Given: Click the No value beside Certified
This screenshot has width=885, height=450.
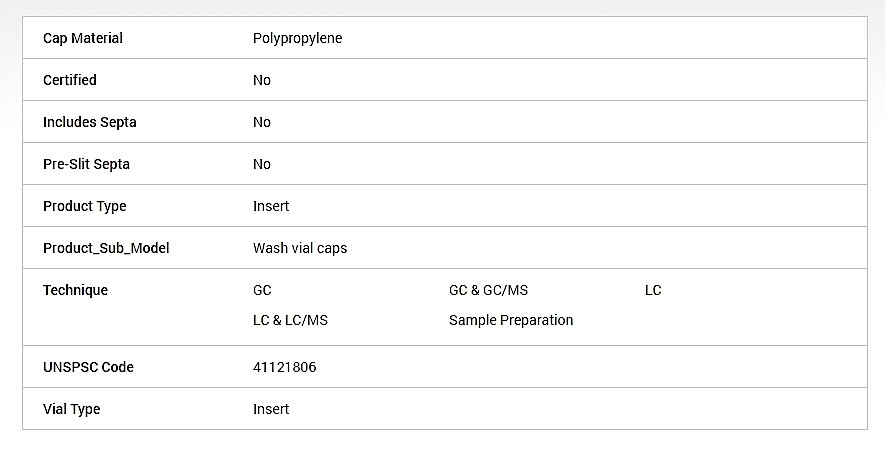Looking at the screenshot, I should (x=262, y=80).
